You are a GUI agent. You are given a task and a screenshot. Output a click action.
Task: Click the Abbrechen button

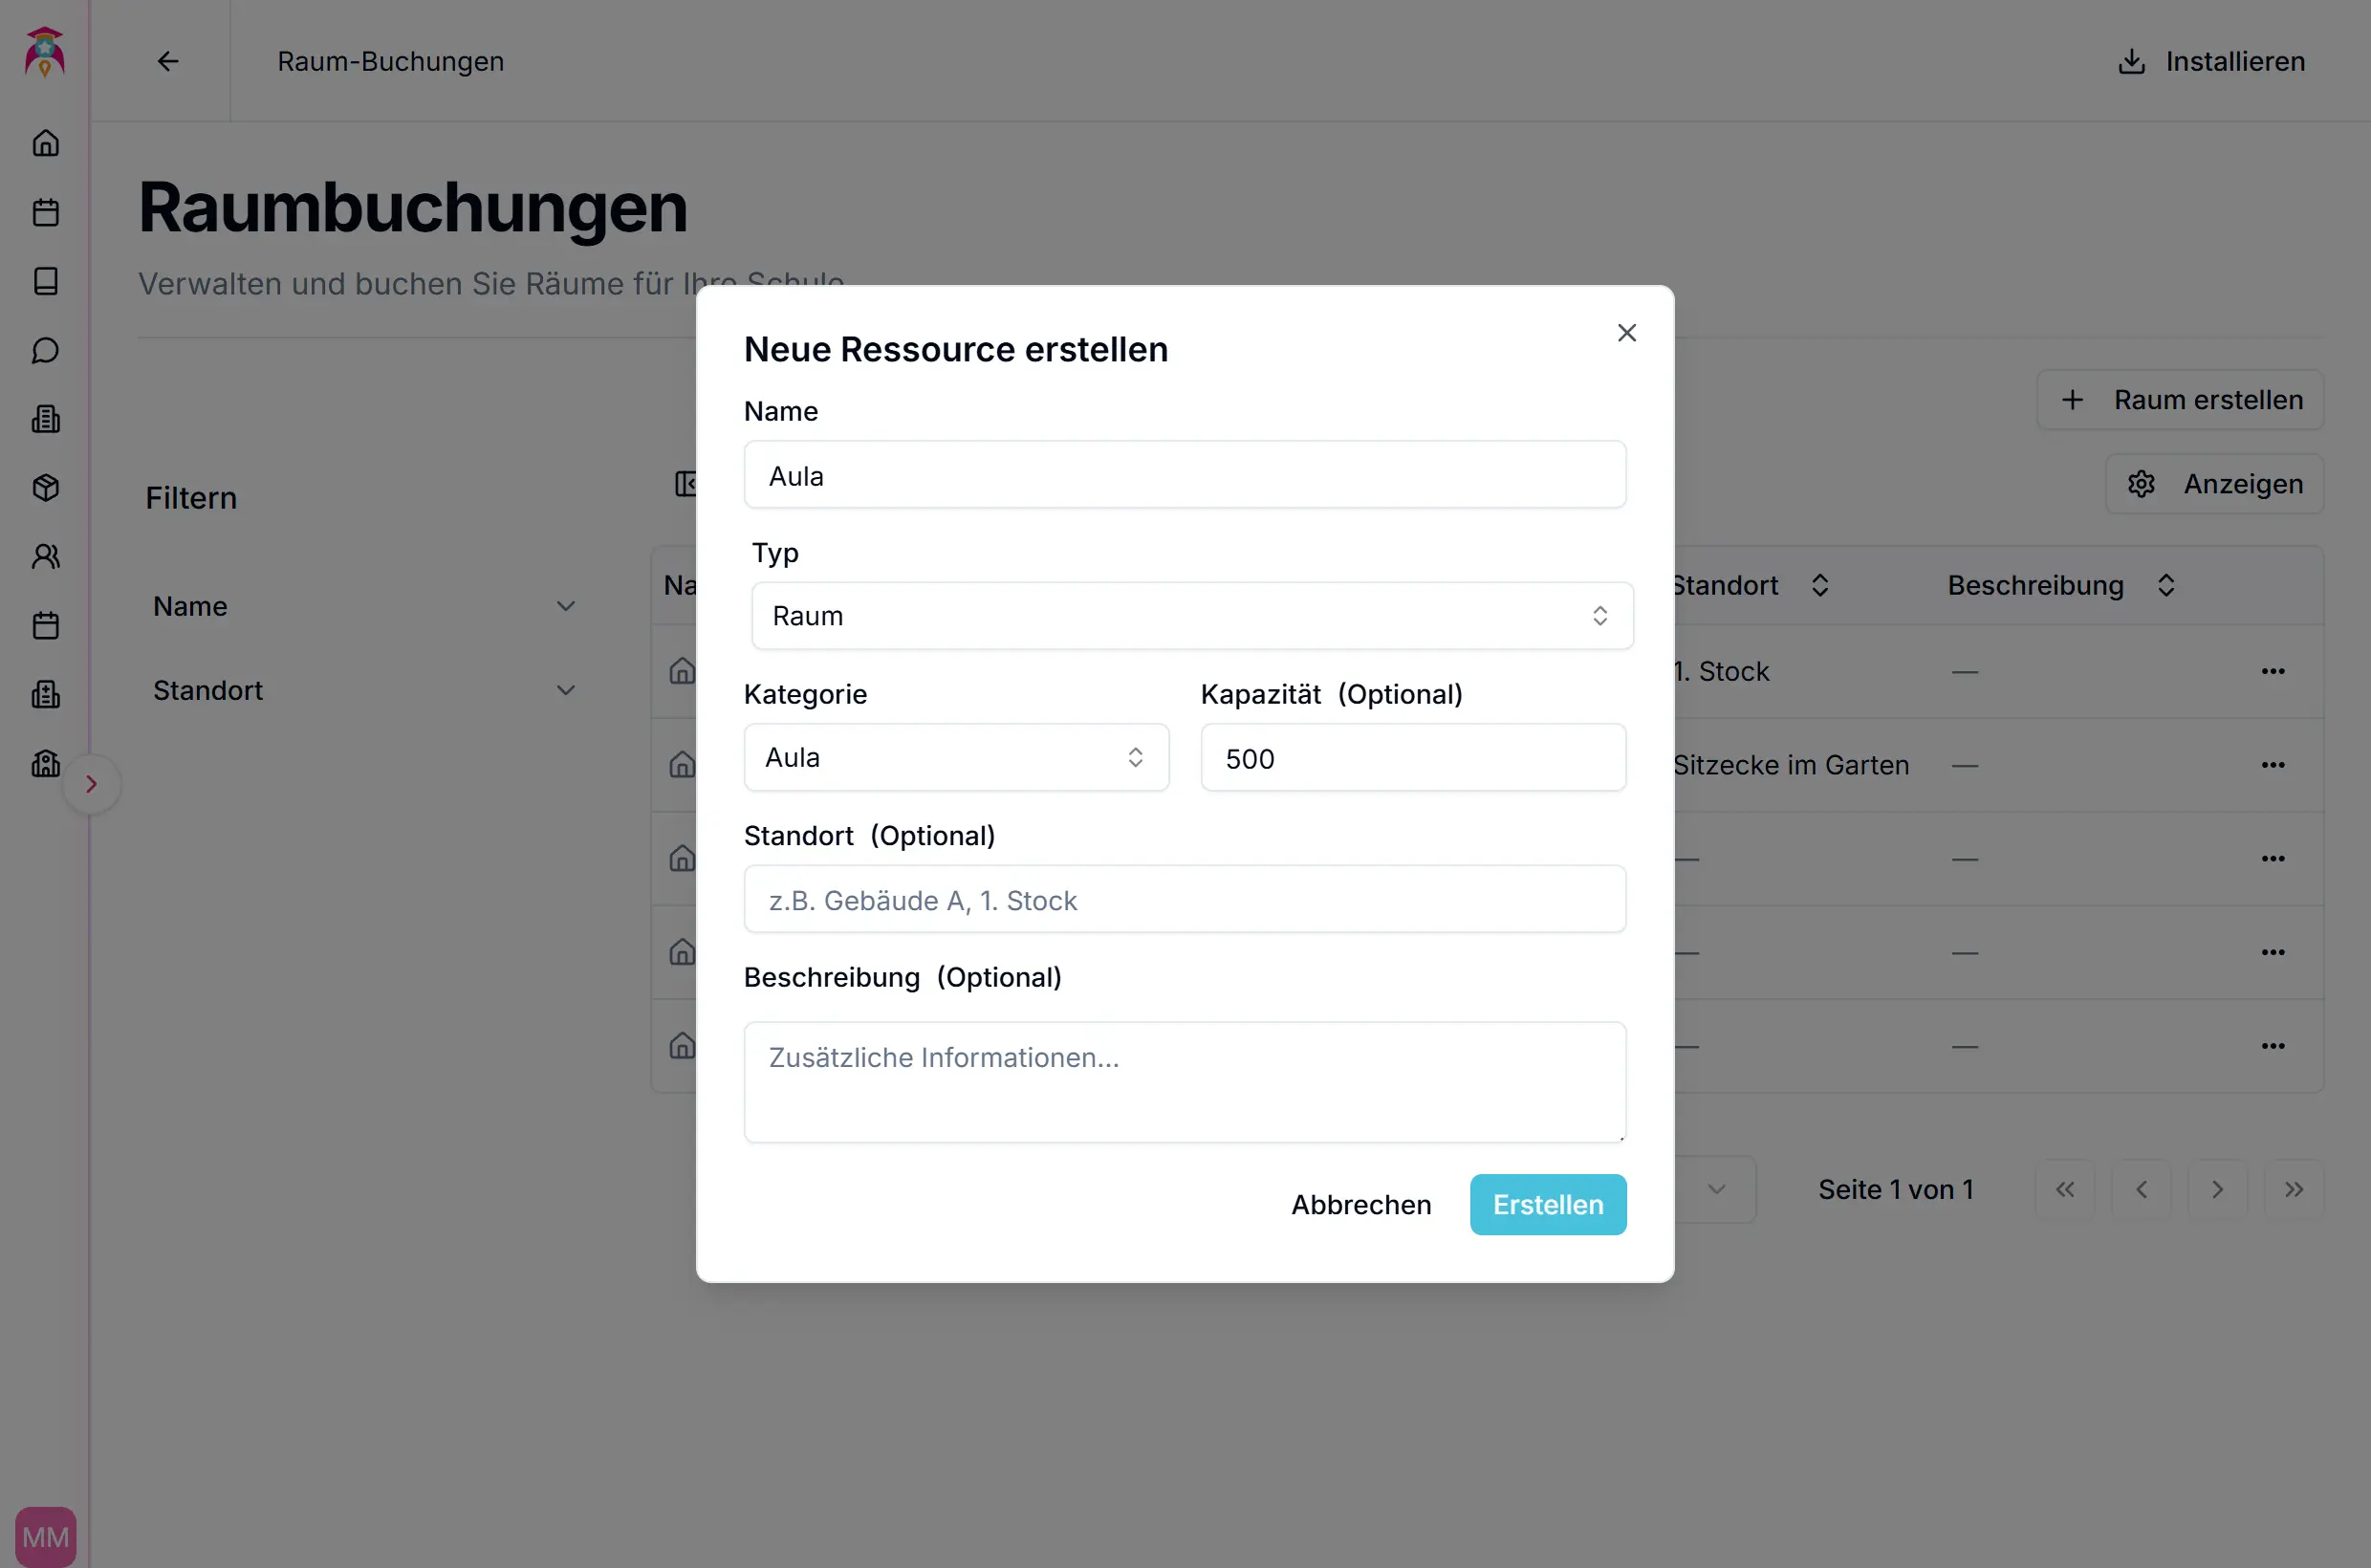(x=1360, y=1205)
